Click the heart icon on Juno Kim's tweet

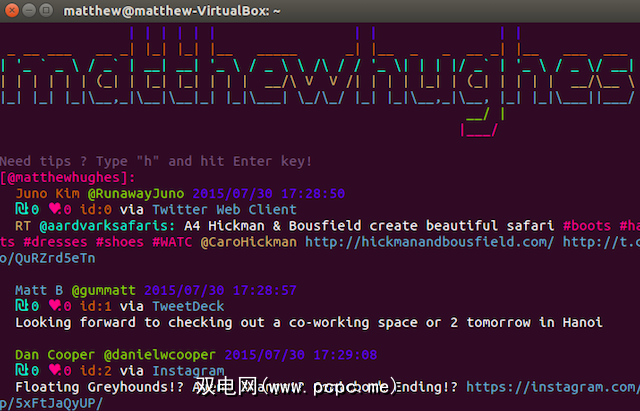[55, 209]
